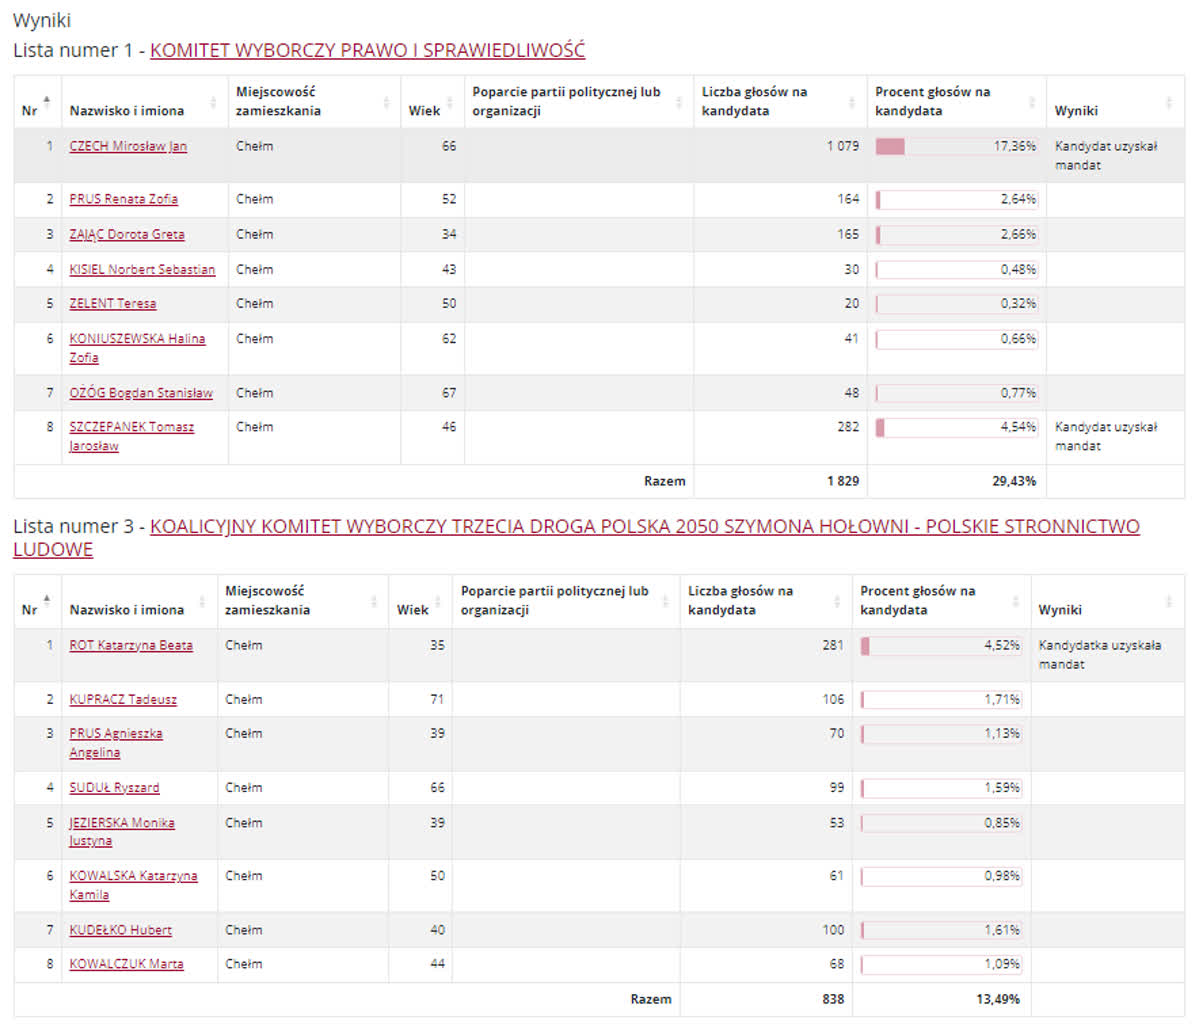
Task: Sort PiS table by Procent głosów column
Action: pos(1032,102)
